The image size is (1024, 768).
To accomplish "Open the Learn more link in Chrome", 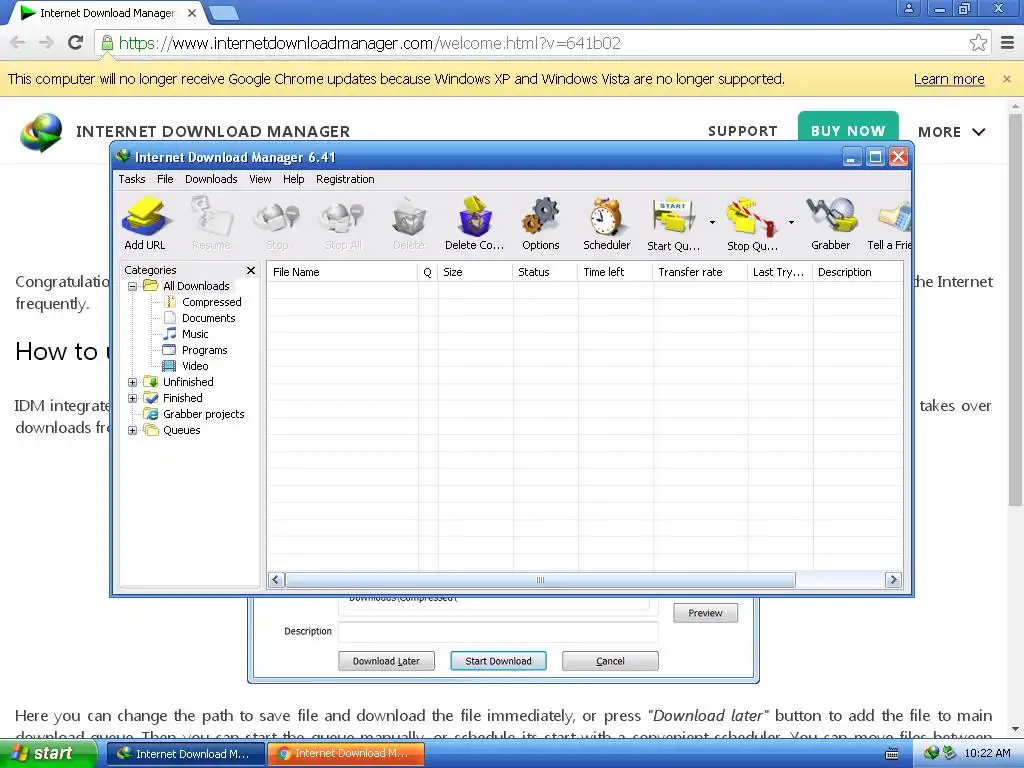I will coord(949,79).
